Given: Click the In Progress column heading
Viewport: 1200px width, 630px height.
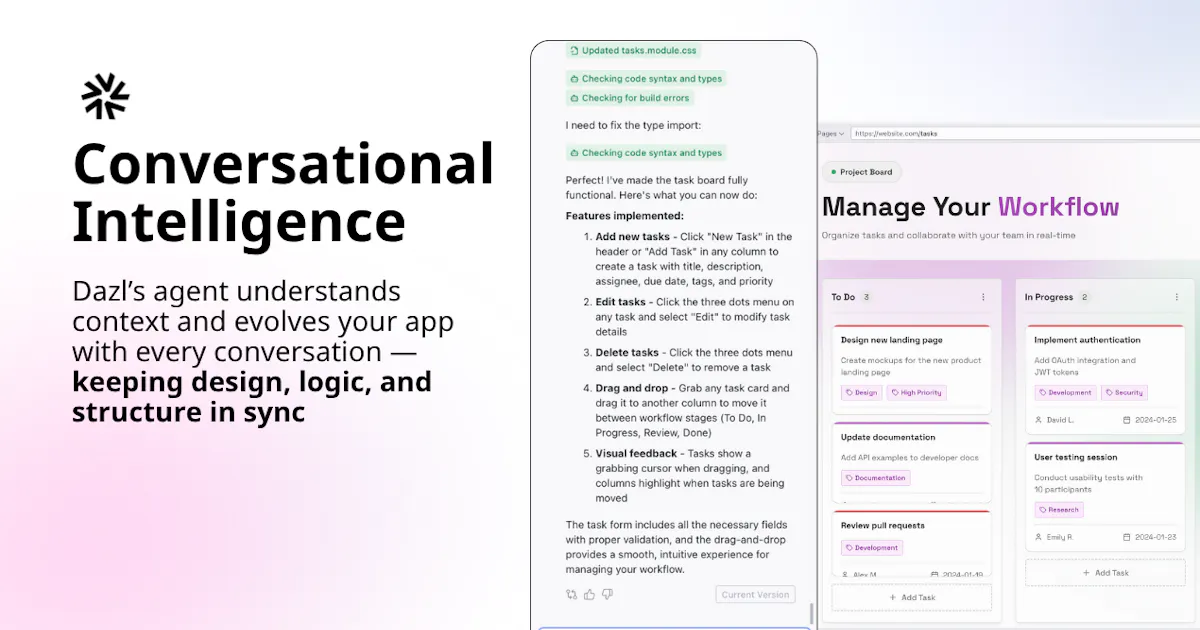Looking at the screenshot, I should click(x=1048, y=297).
